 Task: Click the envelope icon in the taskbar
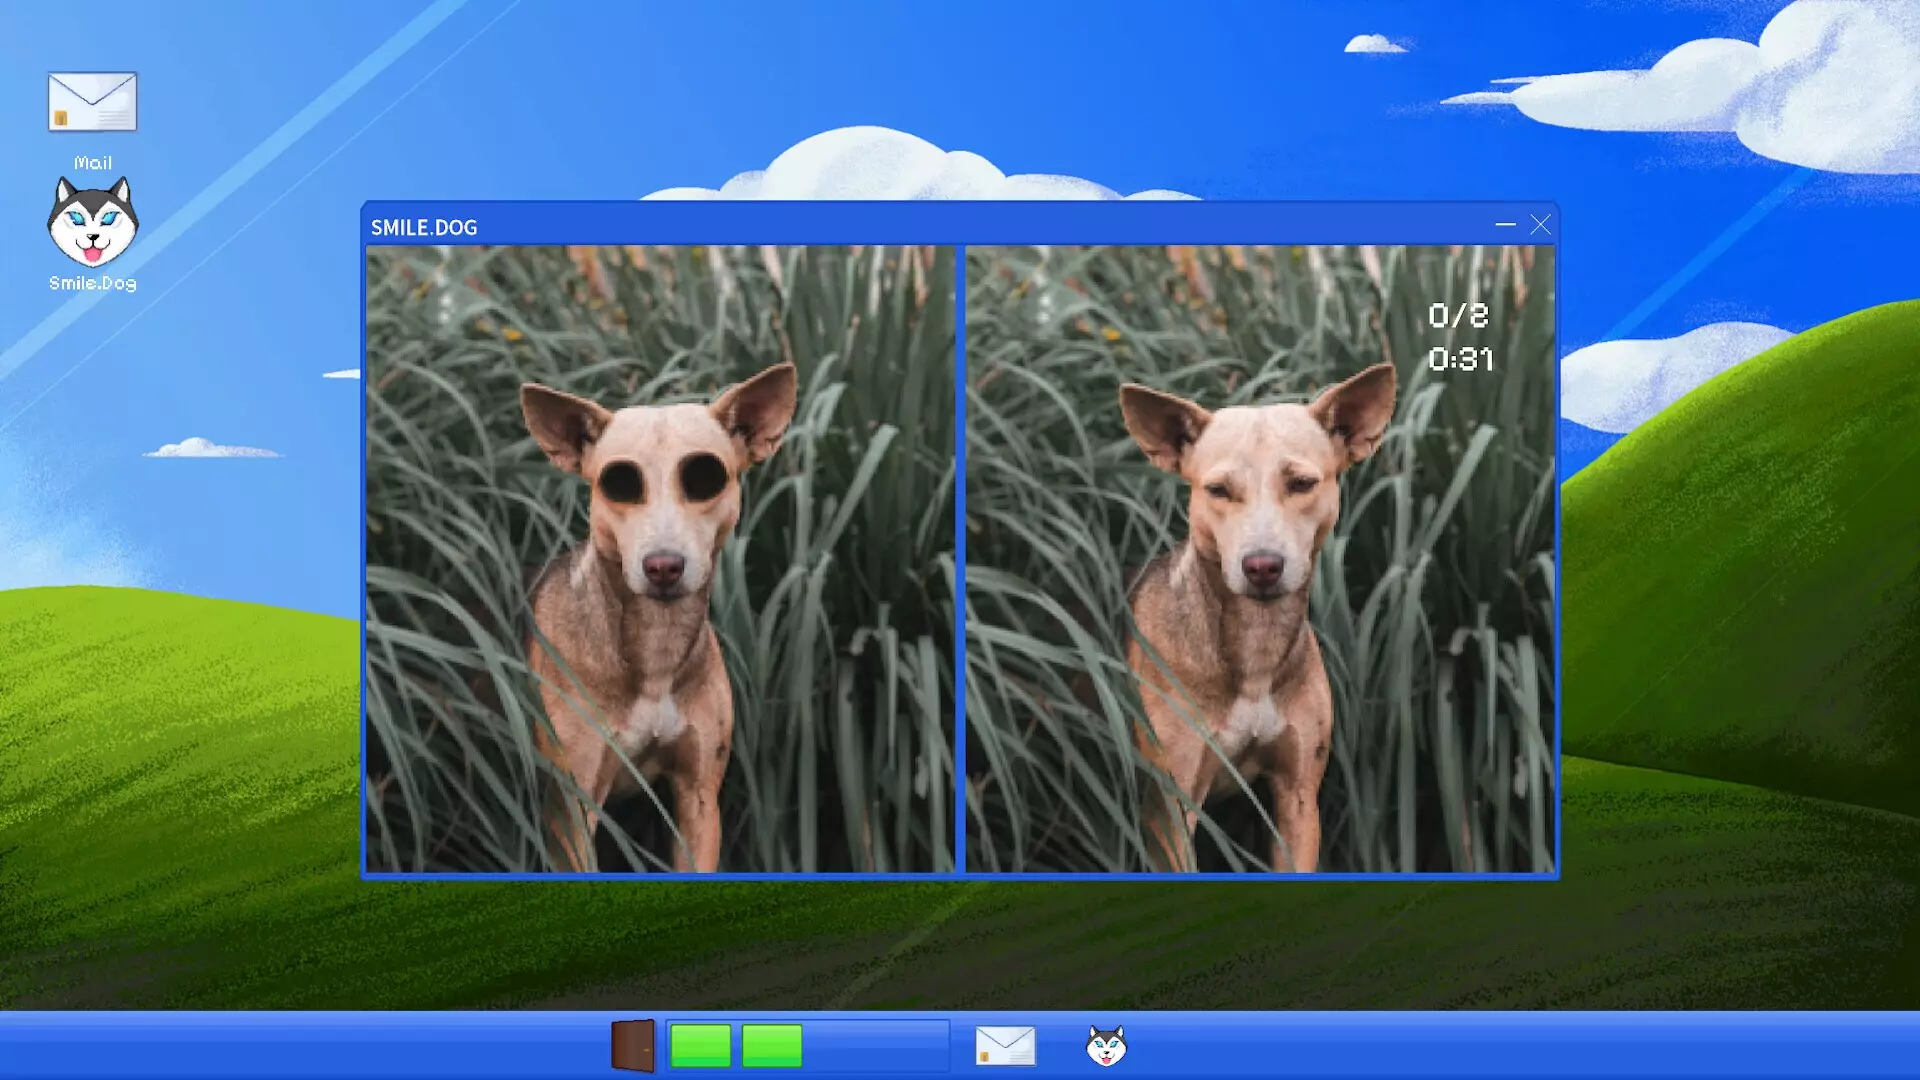point(1005,1046)
